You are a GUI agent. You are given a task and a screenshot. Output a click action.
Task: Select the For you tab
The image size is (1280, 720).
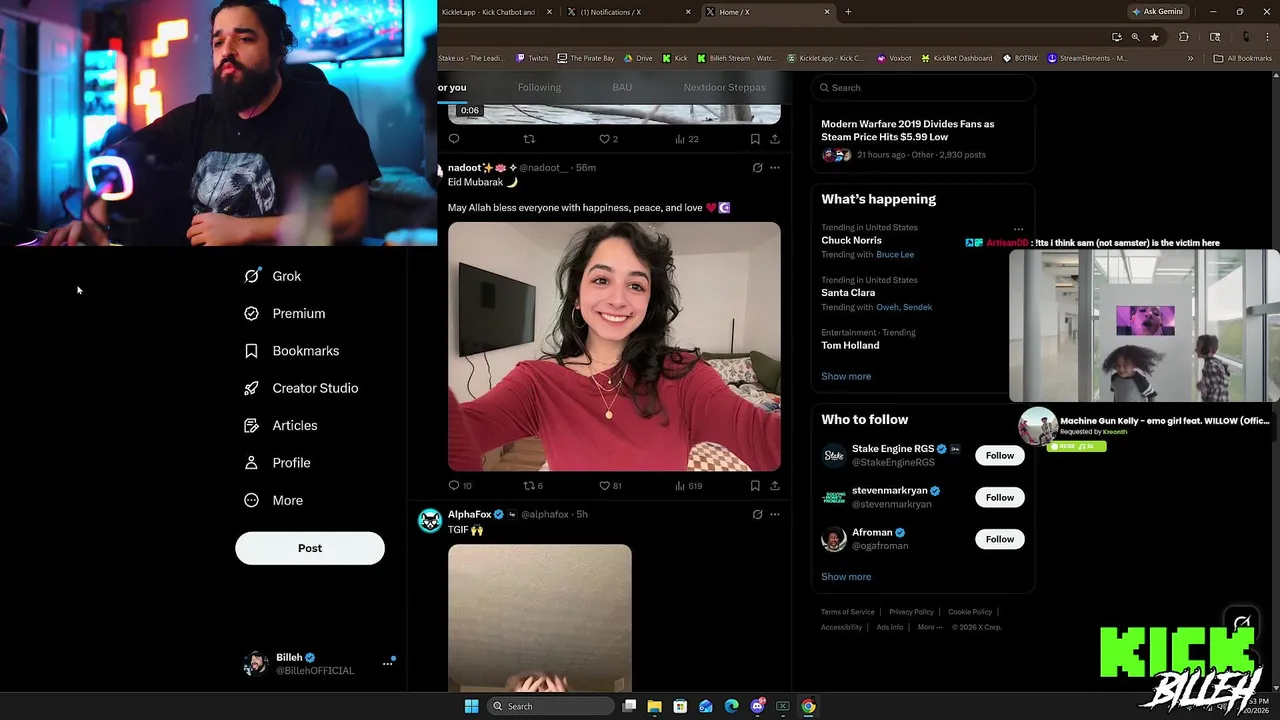coord(452,87)
